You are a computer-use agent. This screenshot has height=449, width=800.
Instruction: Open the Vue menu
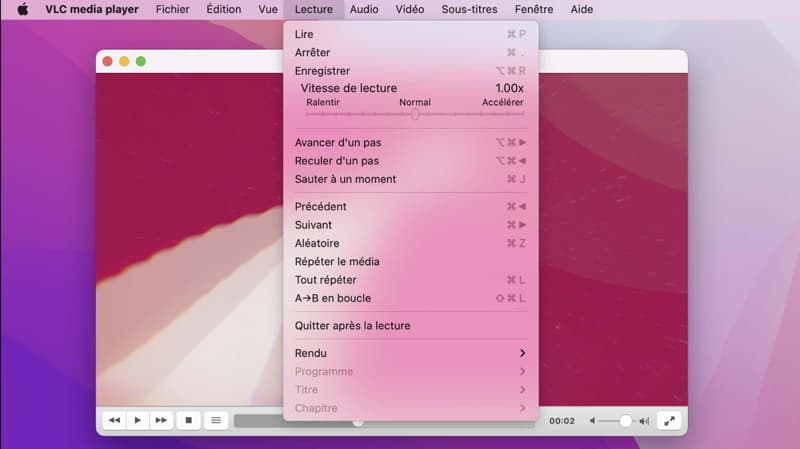[268, 9]
